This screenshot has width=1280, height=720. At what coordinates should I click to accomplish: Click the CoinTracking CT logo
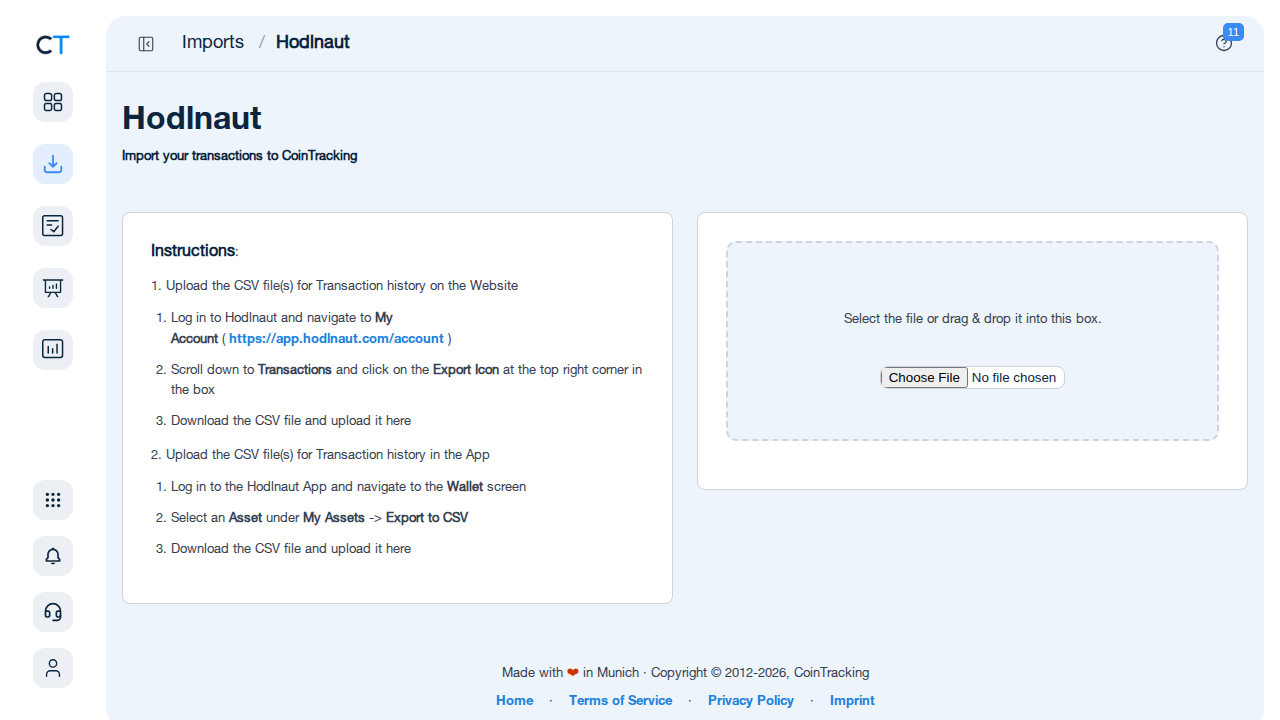point(53,45)
